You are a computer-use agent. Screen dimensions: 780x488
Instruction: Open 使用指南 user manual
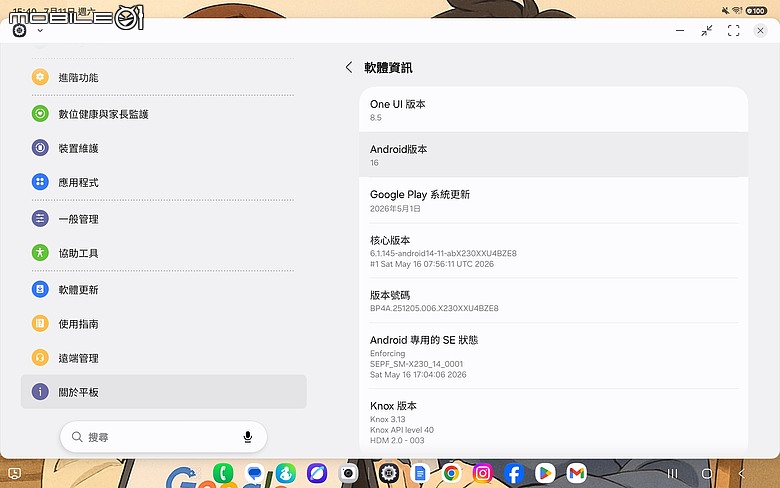click(x=163, y=324)
